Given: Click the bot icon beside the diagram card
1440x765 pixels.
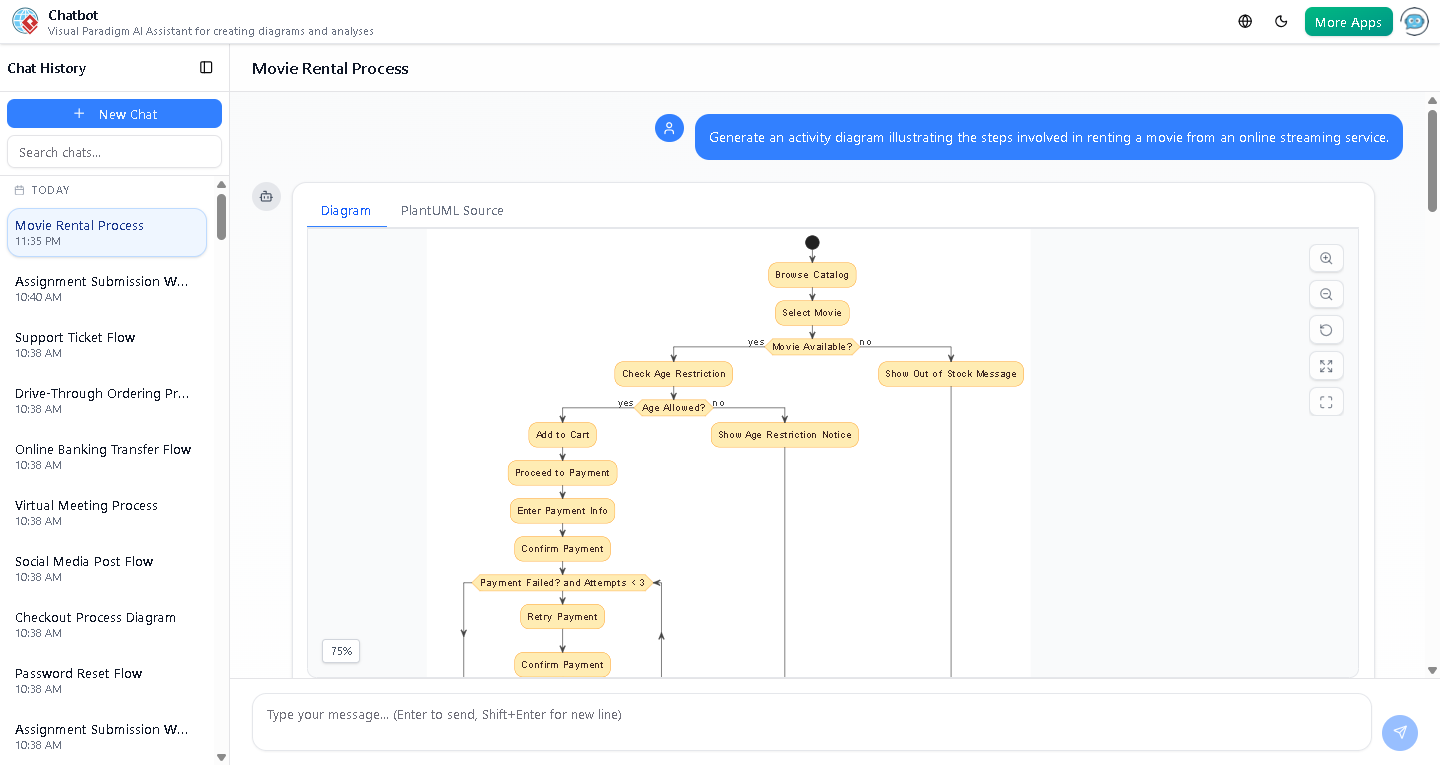Looking at the screenshot, I should pyautogui.click(x=266, y=197).
